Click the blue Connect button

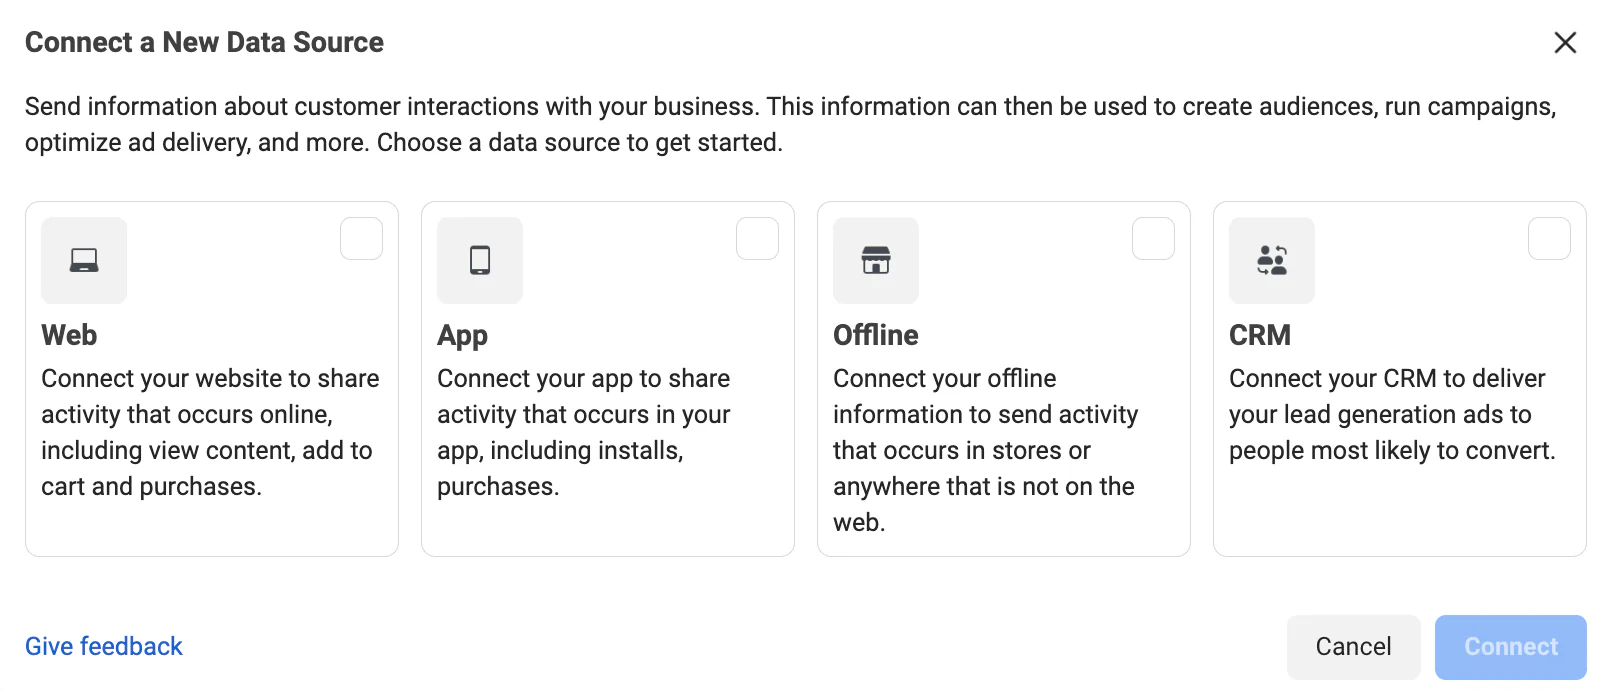pyautogui.click(x=1510, y=647)
